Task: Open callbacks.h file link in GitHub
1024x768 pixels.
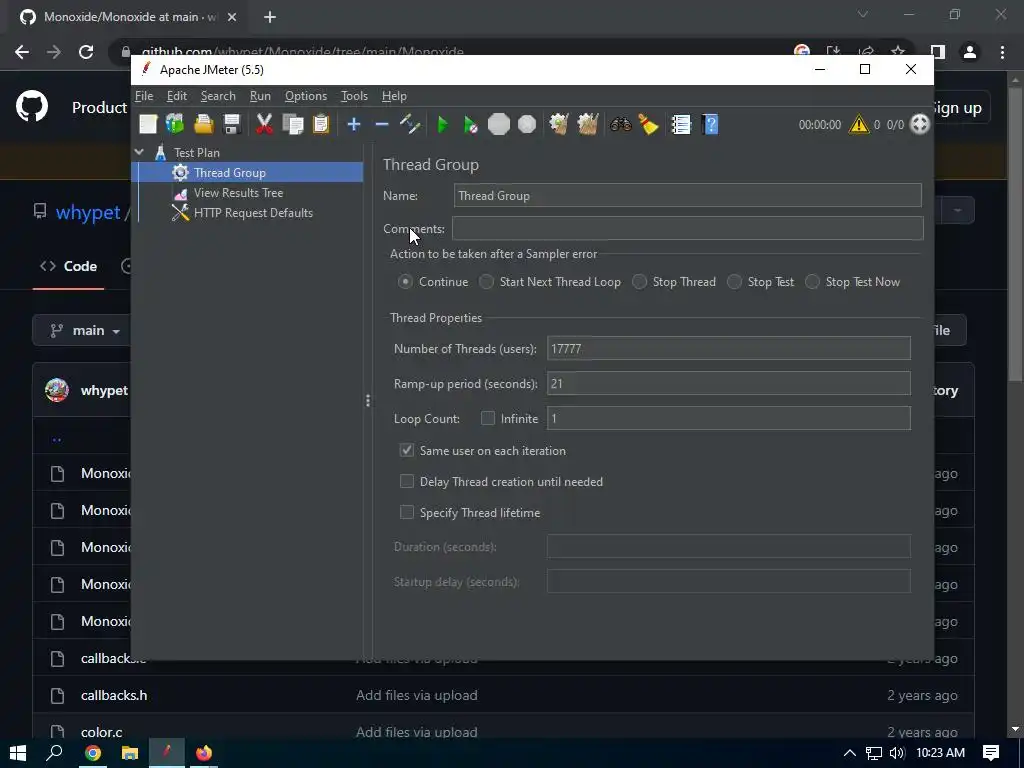Action: [x=114, y=696]
